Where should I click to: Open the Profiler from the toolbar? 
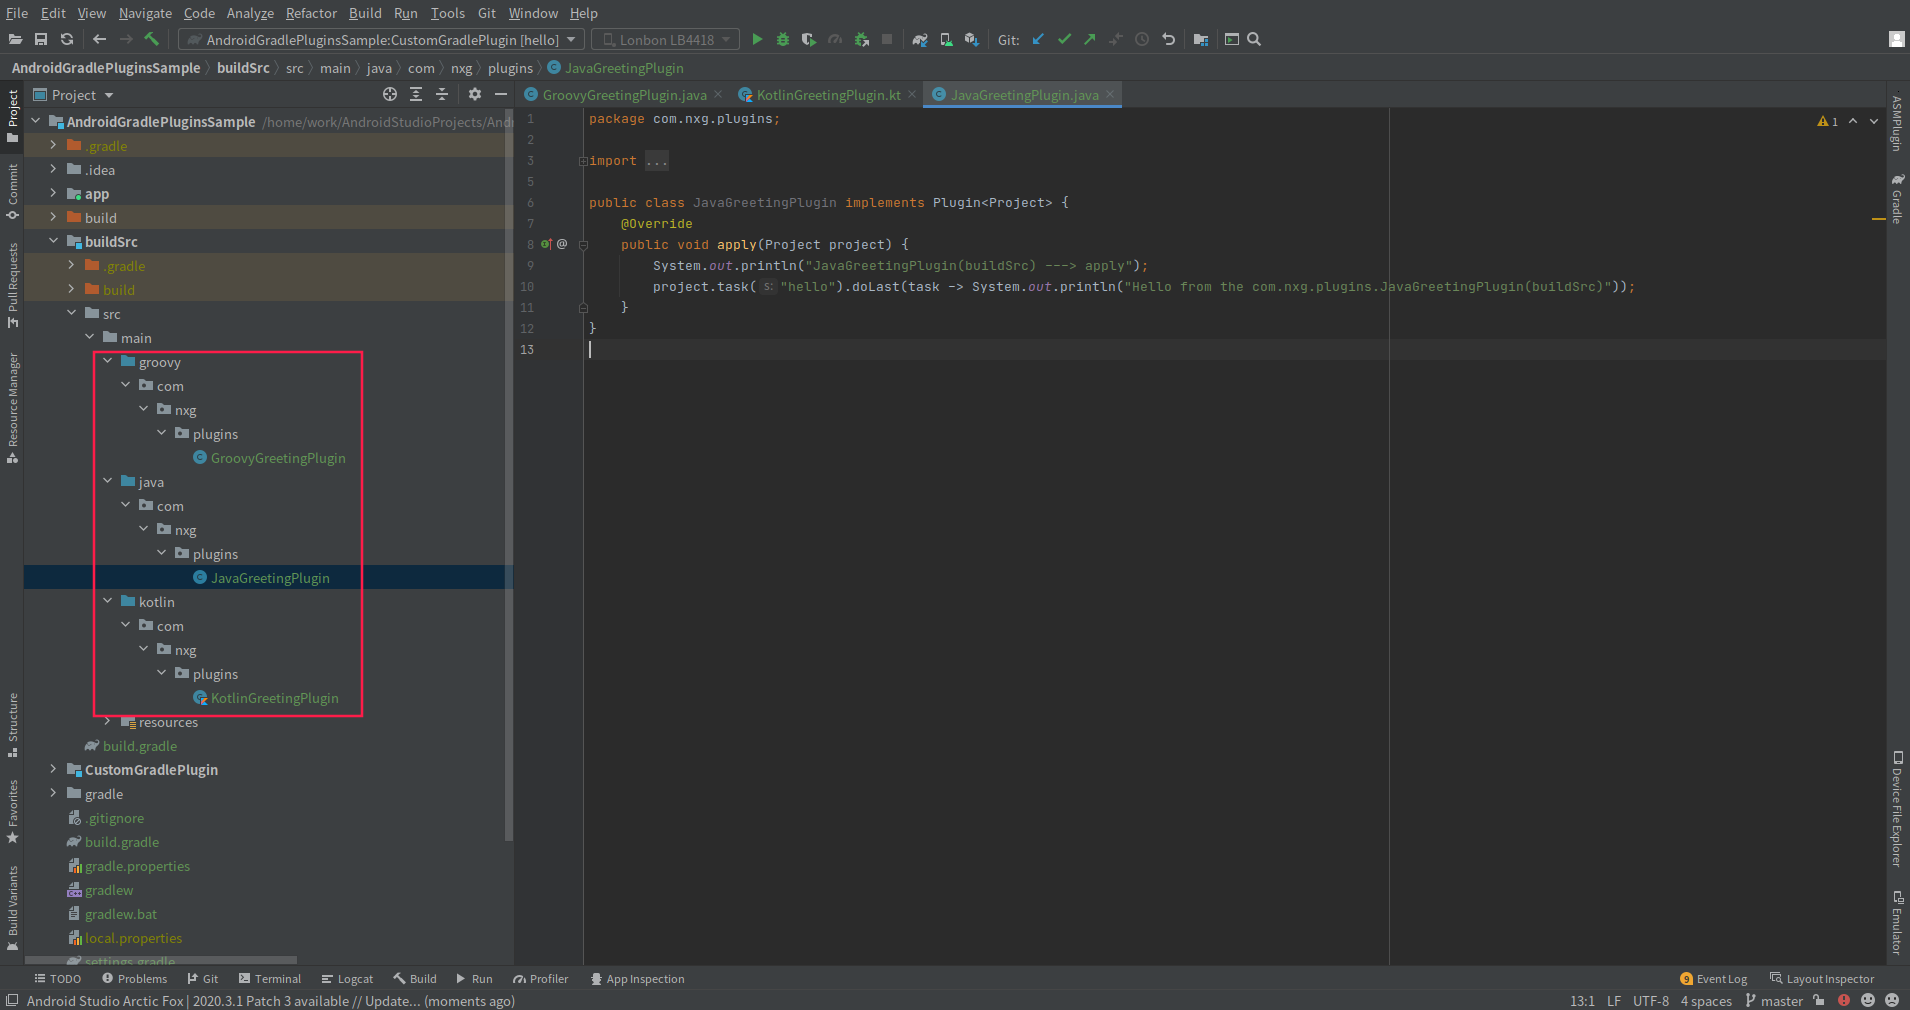(x=834, y=39)
